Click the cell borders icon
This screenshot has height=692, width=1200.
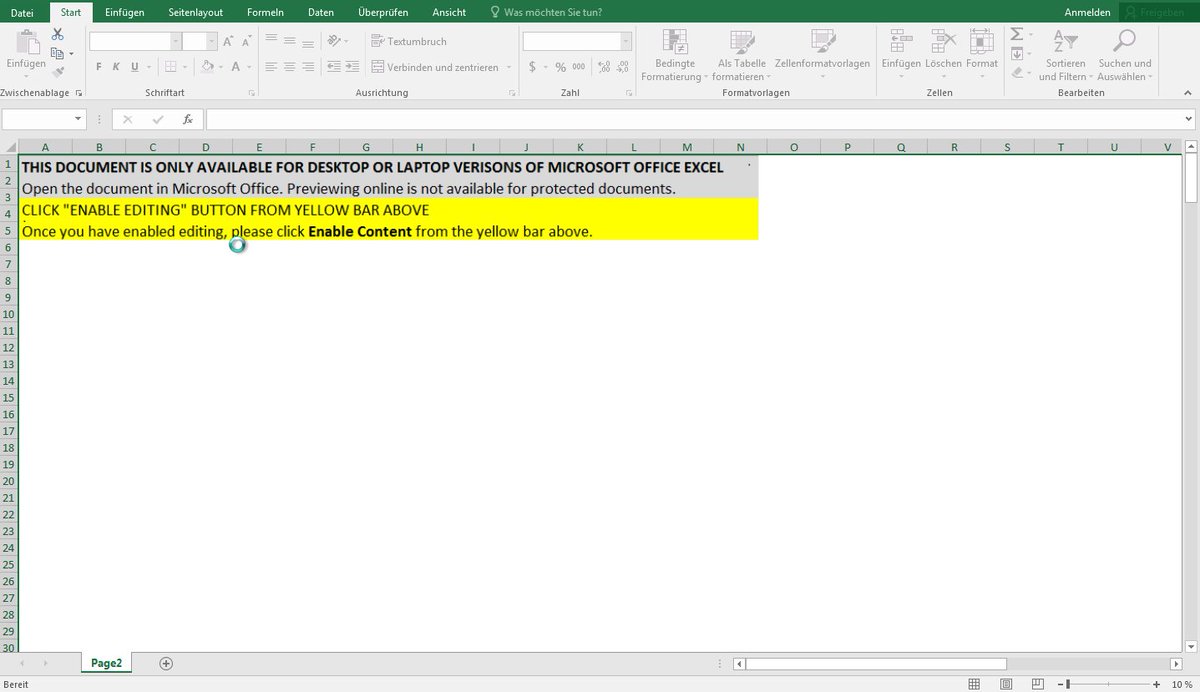[x=170, y=67]
